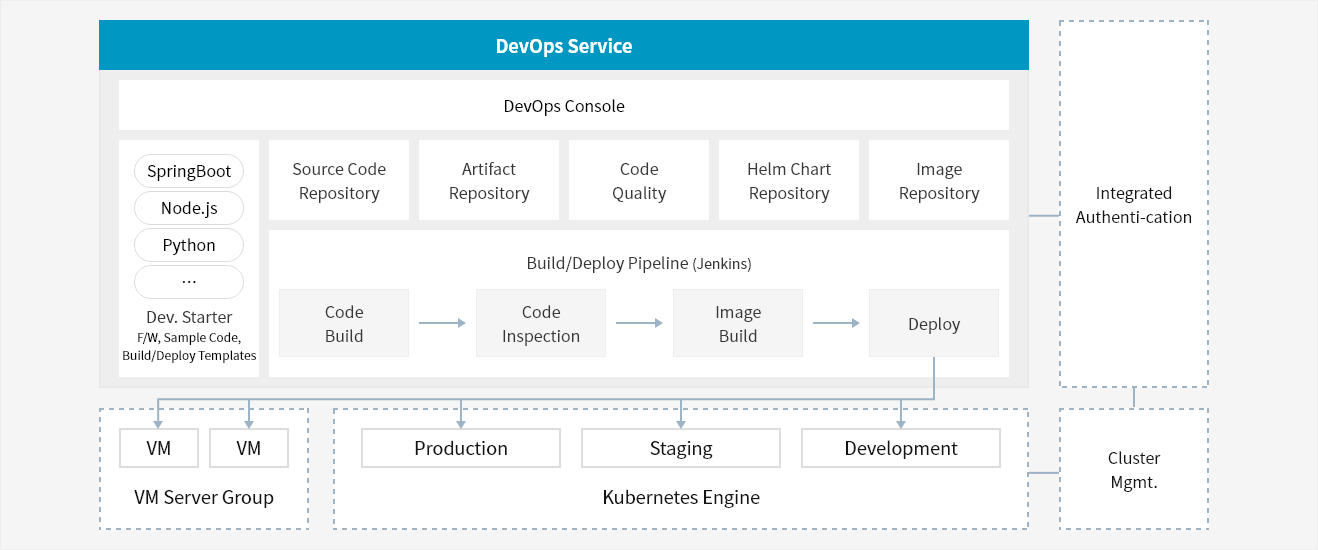
Task: Click 'Build/Deploy Templates' text
Action: coord(189,355)
